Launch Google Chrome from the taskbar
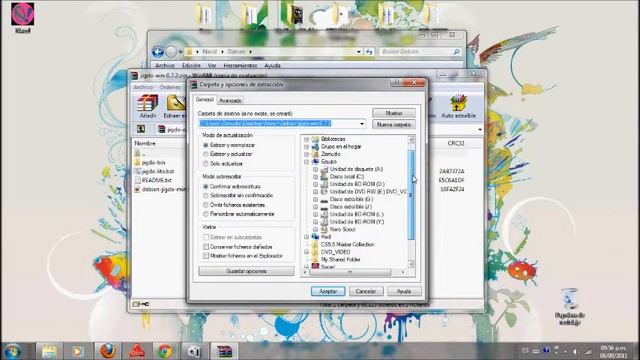This screenshot has height=360, width=640. click(165, 351)
